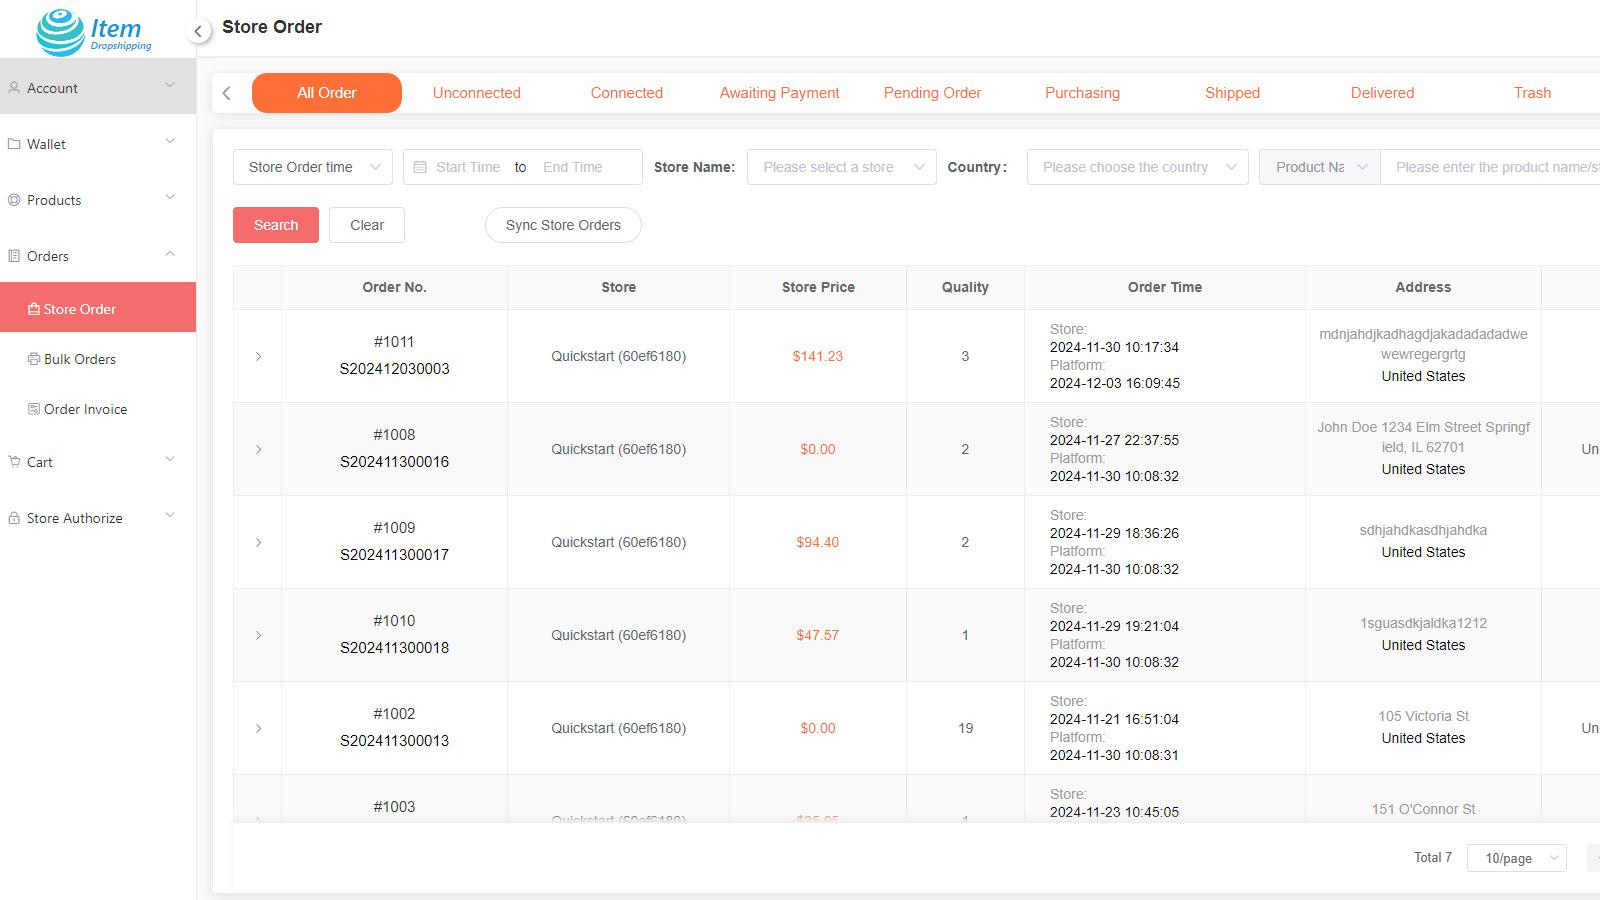
Task: Select the Account icon in the sidebar
Action: (x=14, y=87)
